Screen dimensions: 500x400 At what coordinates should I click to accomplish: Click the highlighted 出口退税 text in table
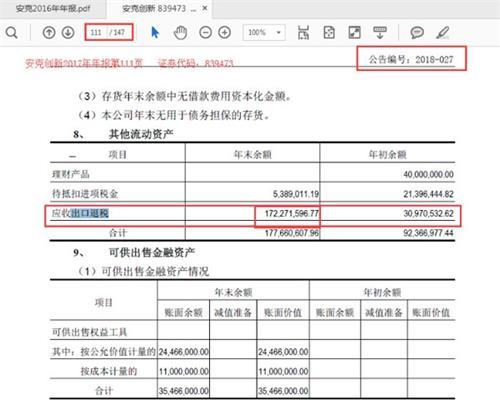tap(89, 213)
